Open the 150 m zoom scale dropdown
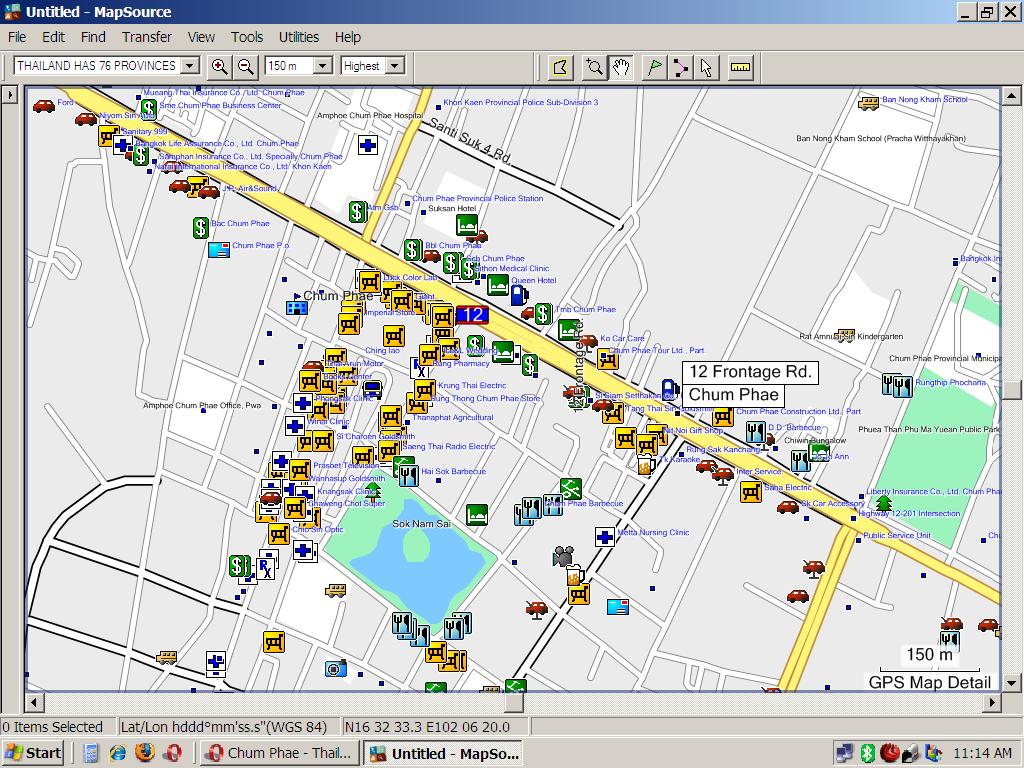The height and width of the screenshot is (768, 1024). click(x=323, y=66)
